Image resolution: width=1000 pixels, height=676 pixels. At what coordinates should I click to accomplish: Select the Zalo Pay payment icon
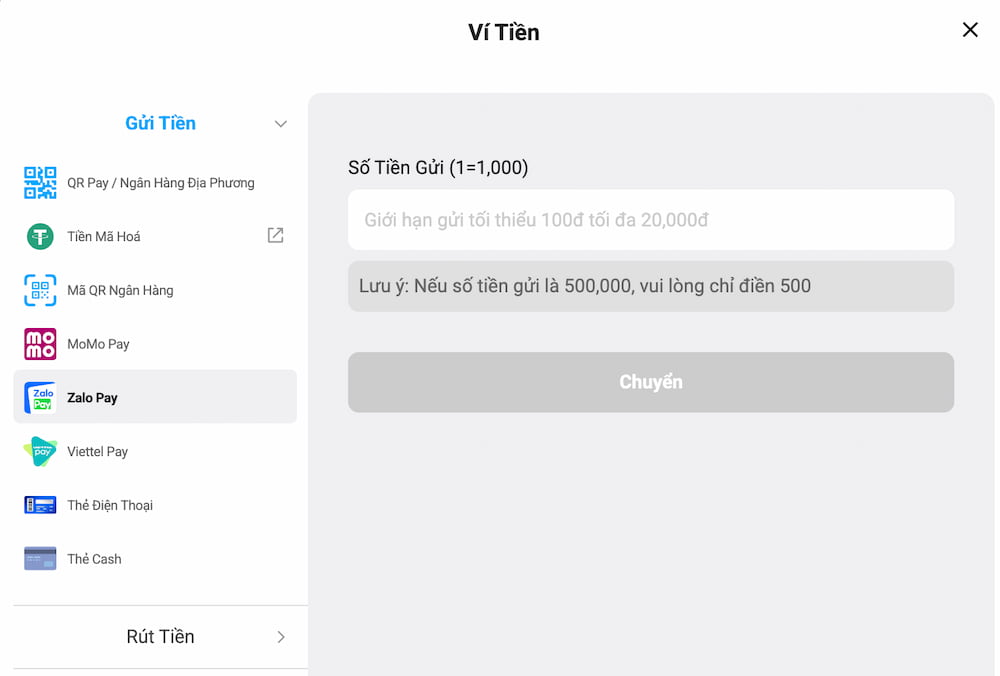39,397
